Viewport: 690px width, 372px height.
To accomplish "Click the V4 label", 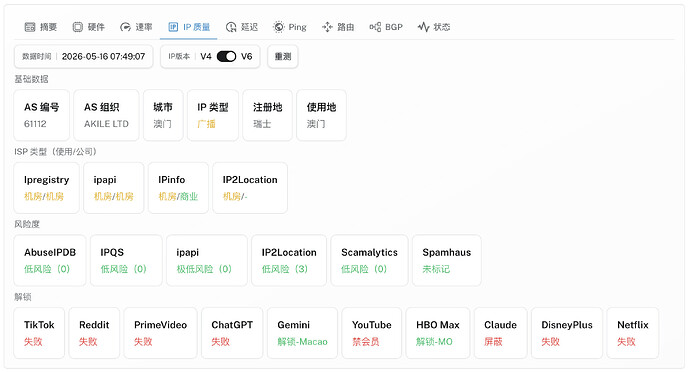I will click(206, 56).
